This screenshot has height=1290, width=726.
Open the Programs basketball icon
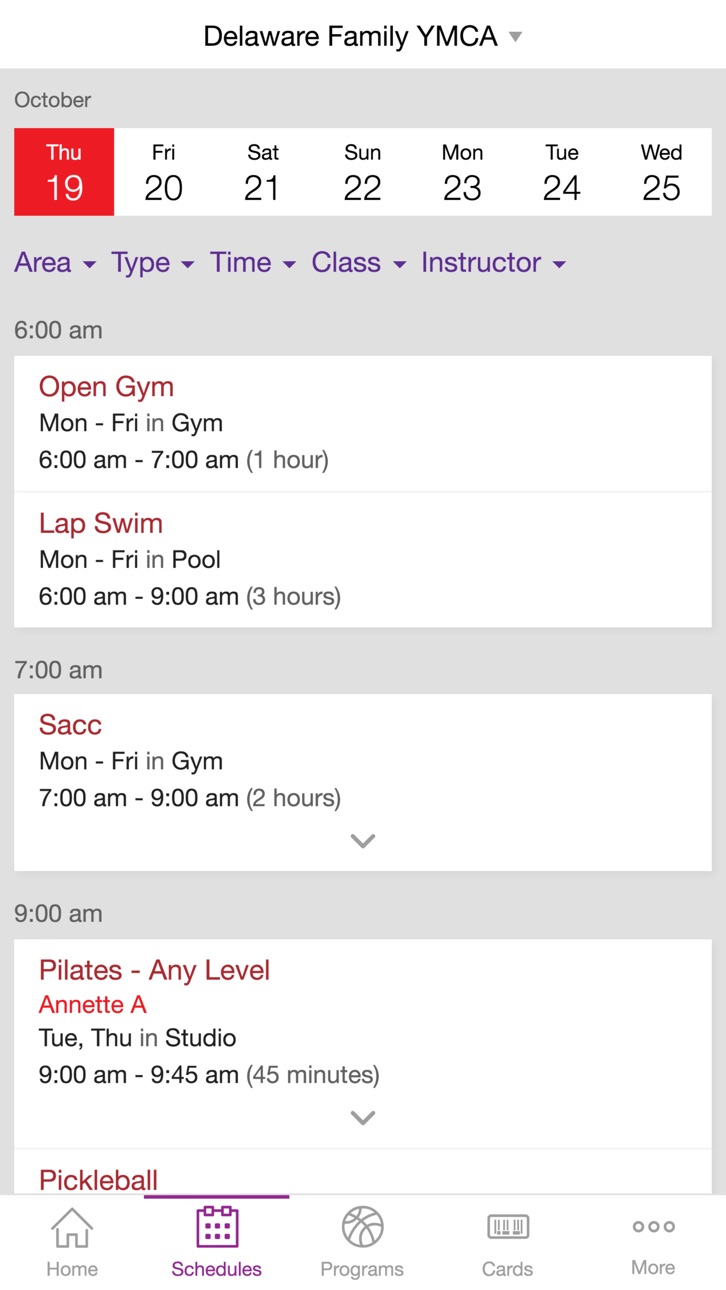tap(362, 1227)
